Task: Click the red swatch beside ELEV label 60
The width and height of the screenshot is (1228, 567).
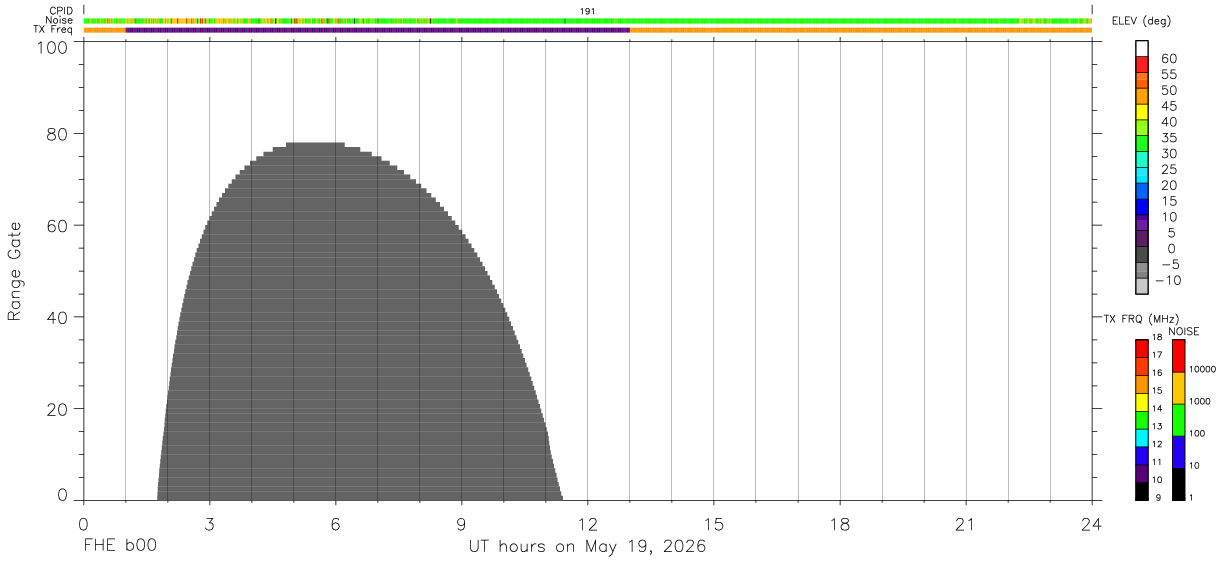Action: (1142, 64)
